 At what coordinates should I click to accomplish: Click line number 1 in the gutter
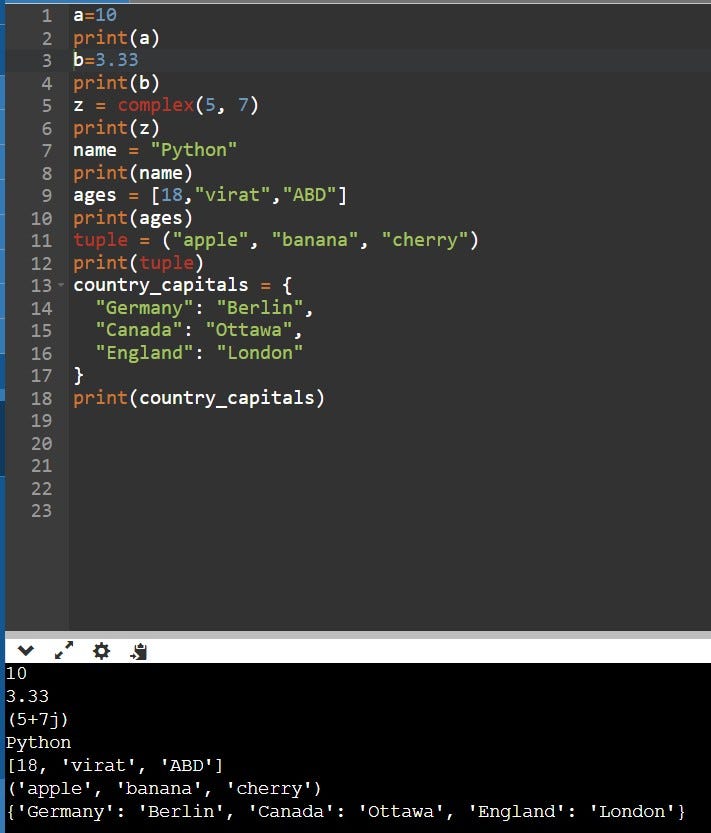(47, 15)
